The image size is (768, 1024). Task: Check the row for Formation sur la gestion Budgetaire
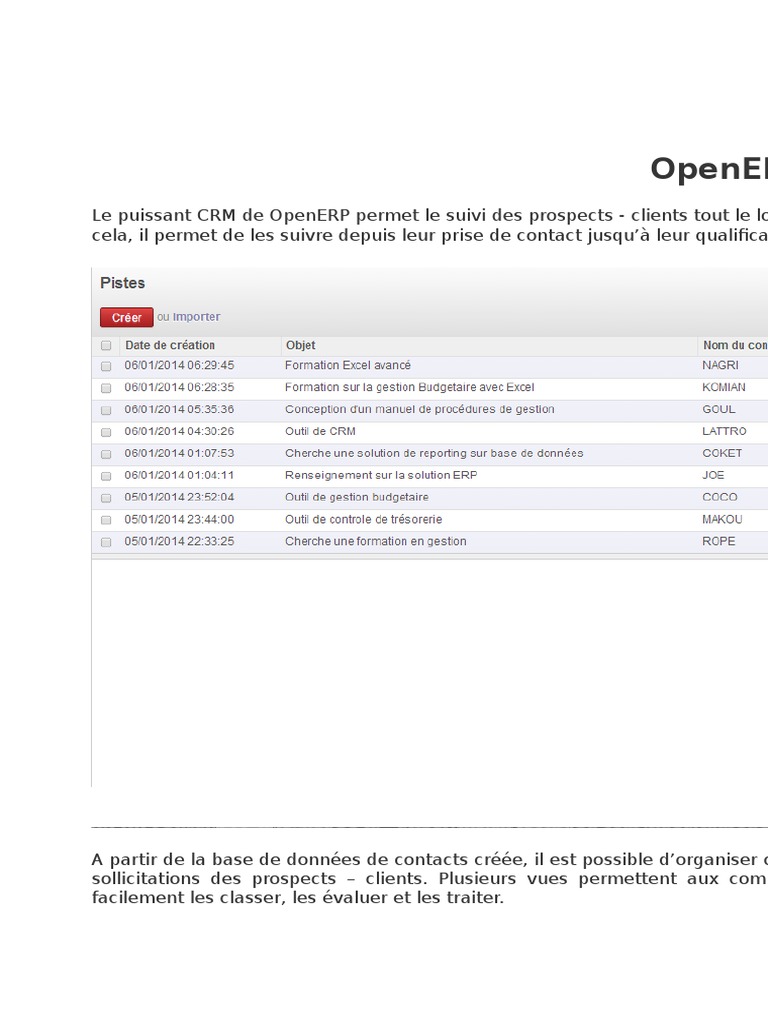tap(106, 388)
